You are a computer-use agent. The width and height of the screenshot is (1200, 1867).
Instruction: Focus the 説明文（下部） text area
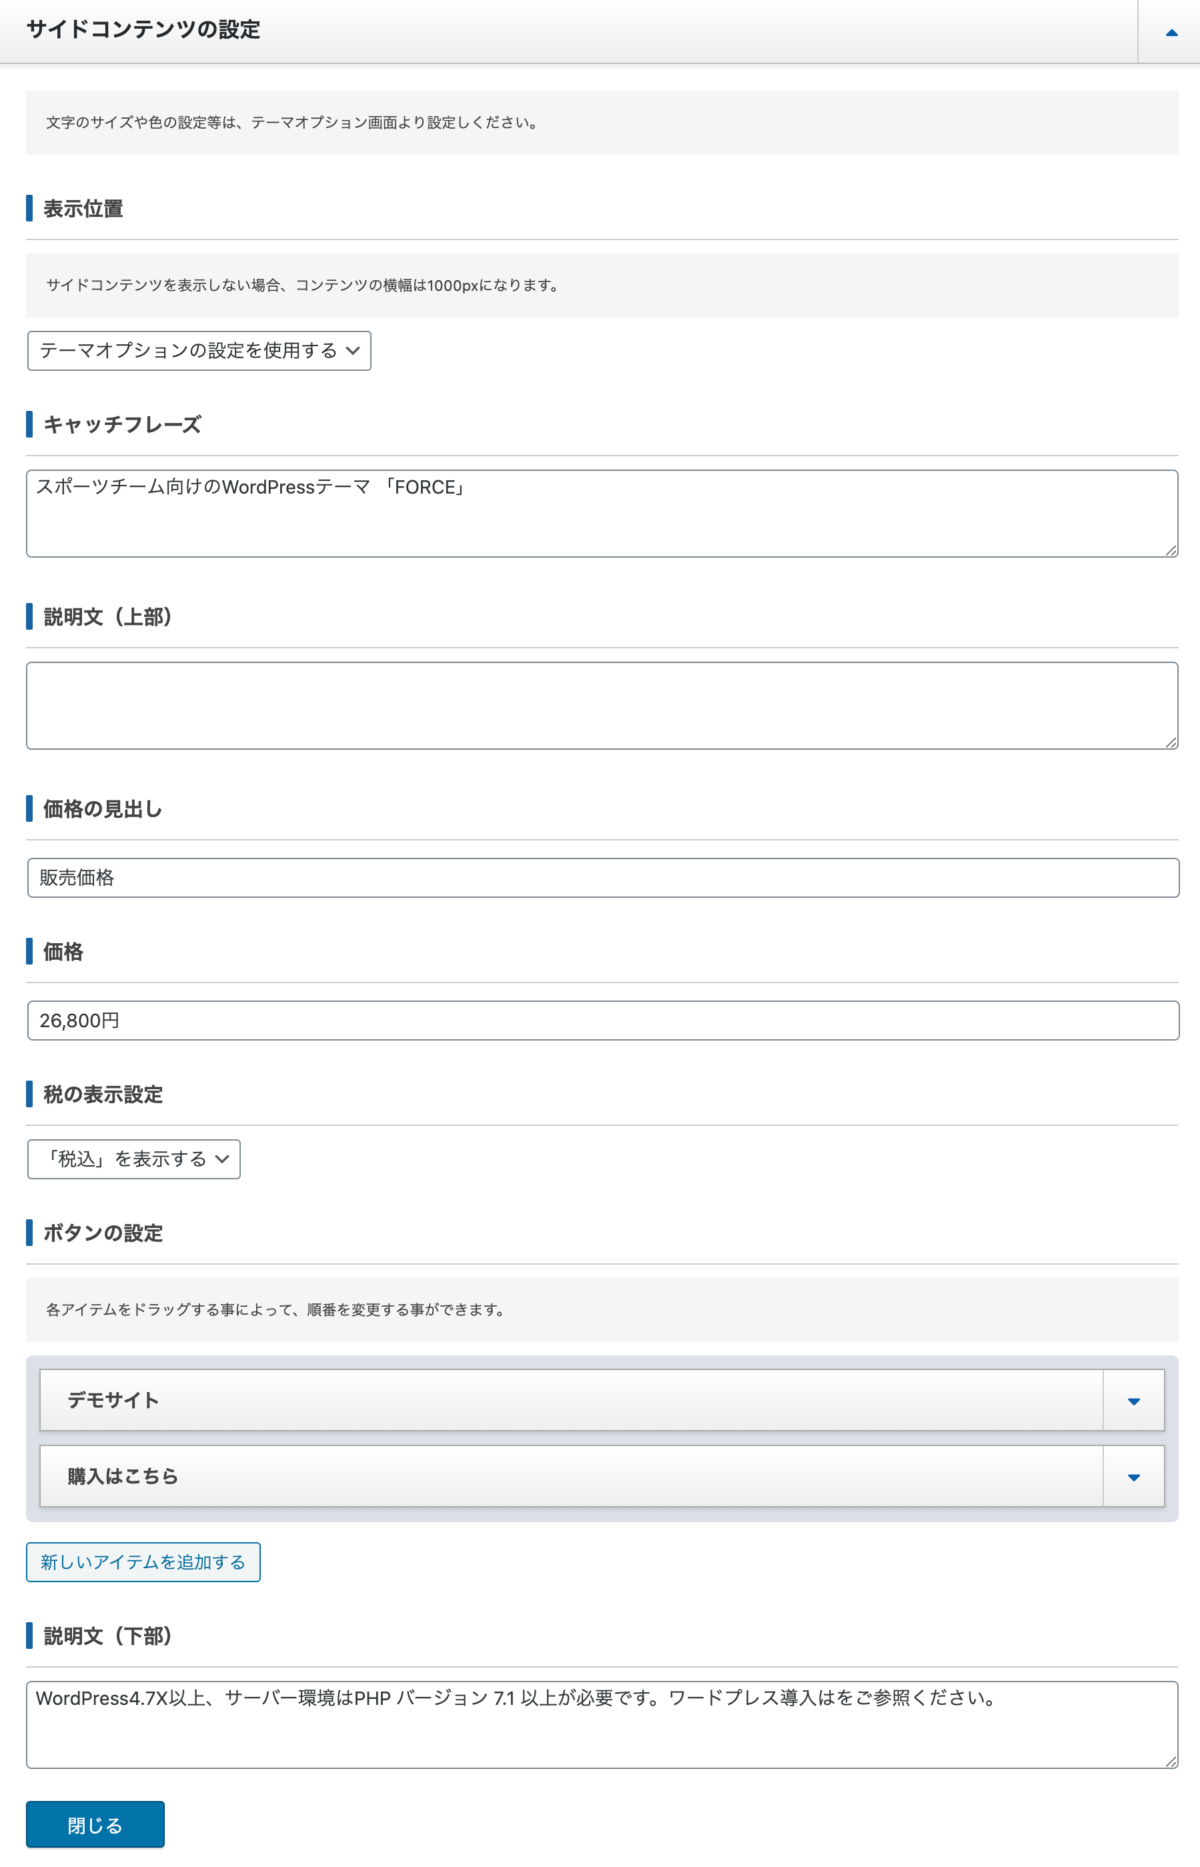coord(602,1725)
